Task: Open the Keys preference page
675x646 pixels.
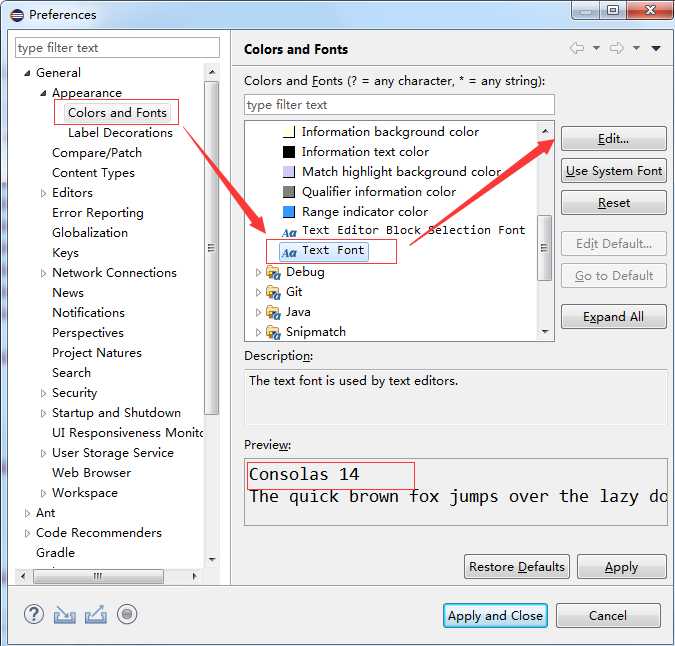Action: coord(65,253)
